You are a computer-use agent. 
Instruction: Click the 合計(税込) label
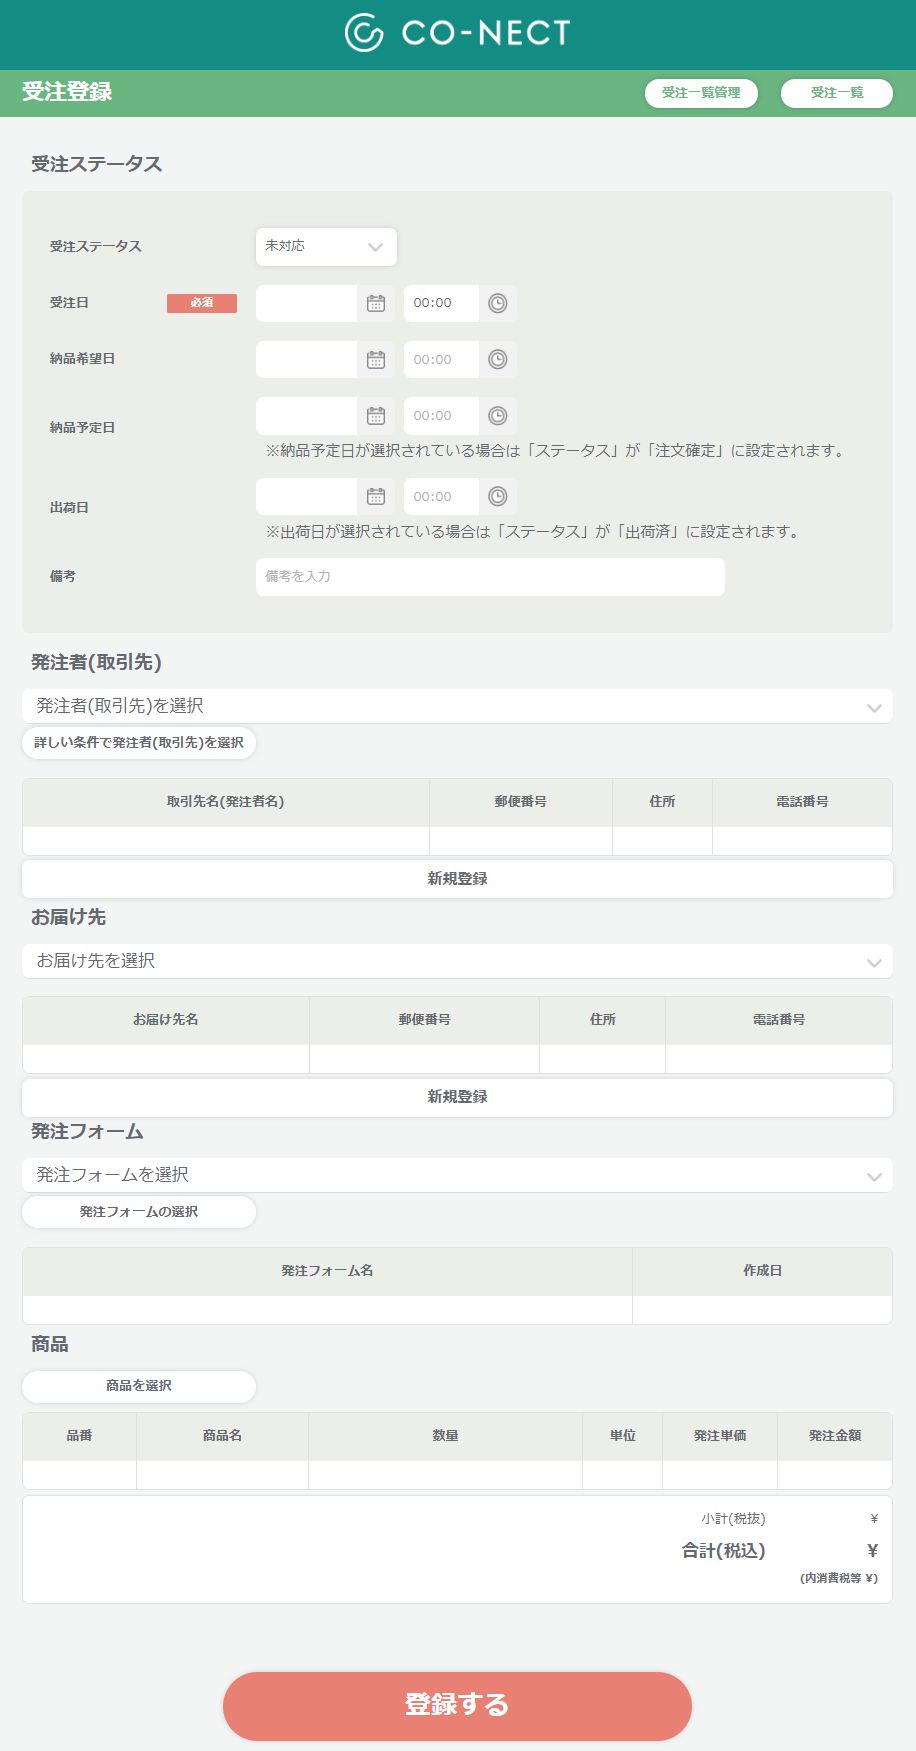(724, 1551)
